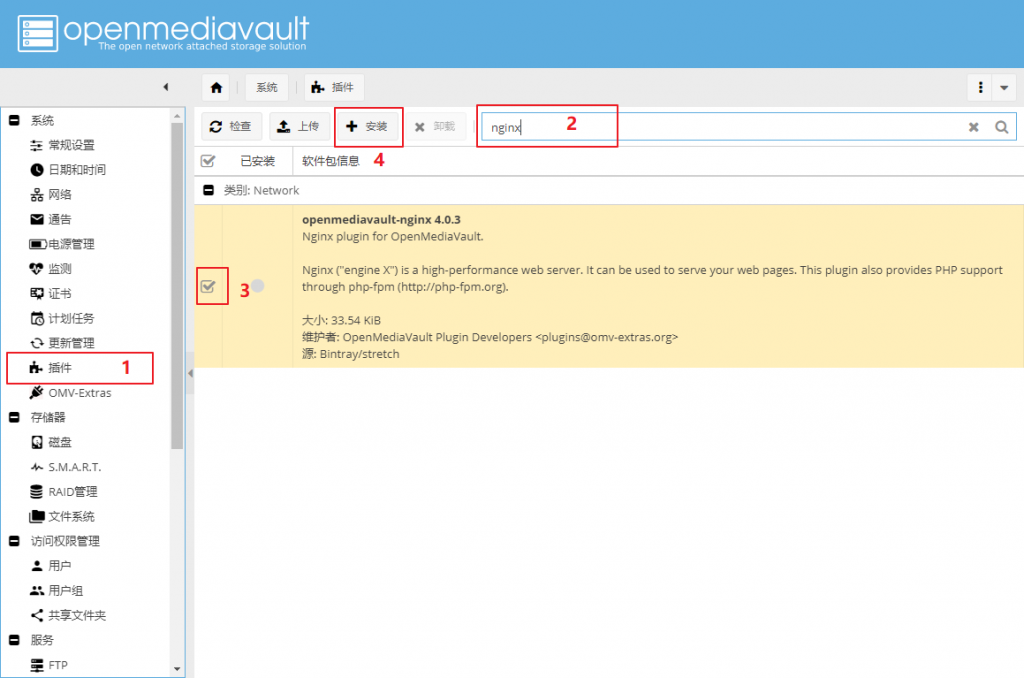Open the home breadcrumb icon

(x=216, y=88)
